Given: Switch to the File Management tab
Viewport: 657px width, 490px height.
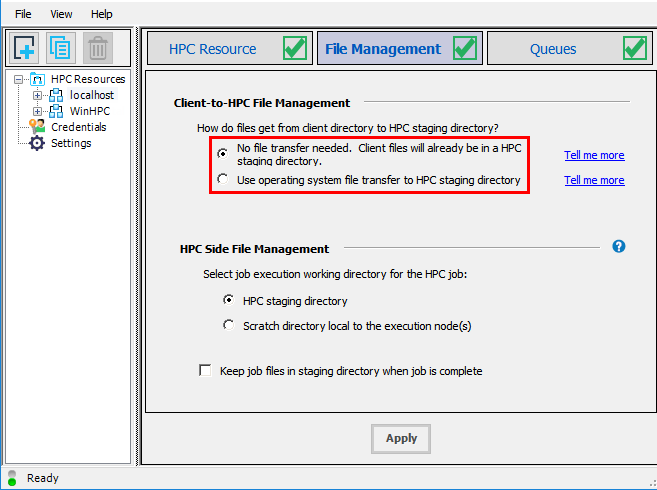Looking at the screenshot, I should click(x=400, y=48).
